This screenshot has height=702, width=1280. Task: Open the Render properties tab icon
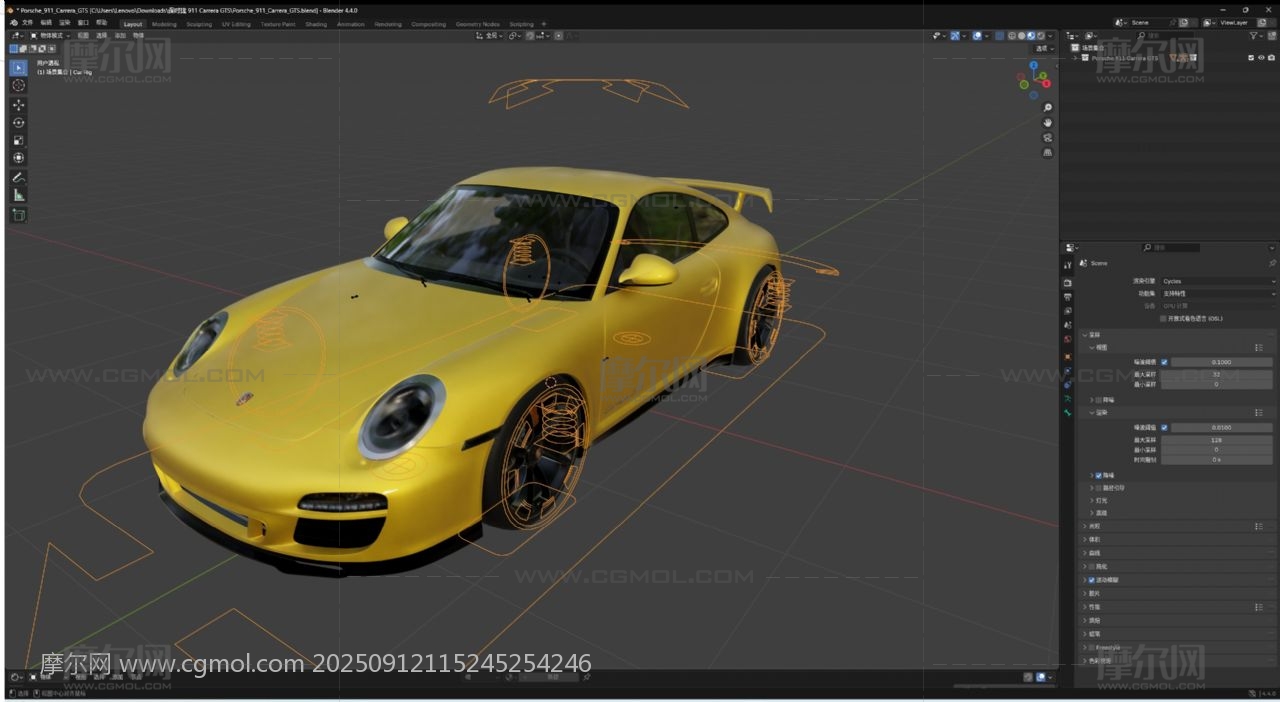tap(1068, 283)
